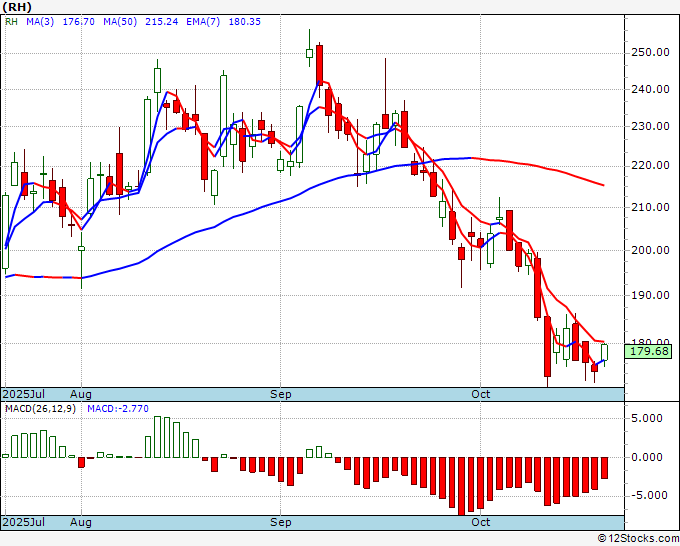Click the 176.70 MA(3) value
Viewport: 680px width, 546px height.
pos(78,22)
